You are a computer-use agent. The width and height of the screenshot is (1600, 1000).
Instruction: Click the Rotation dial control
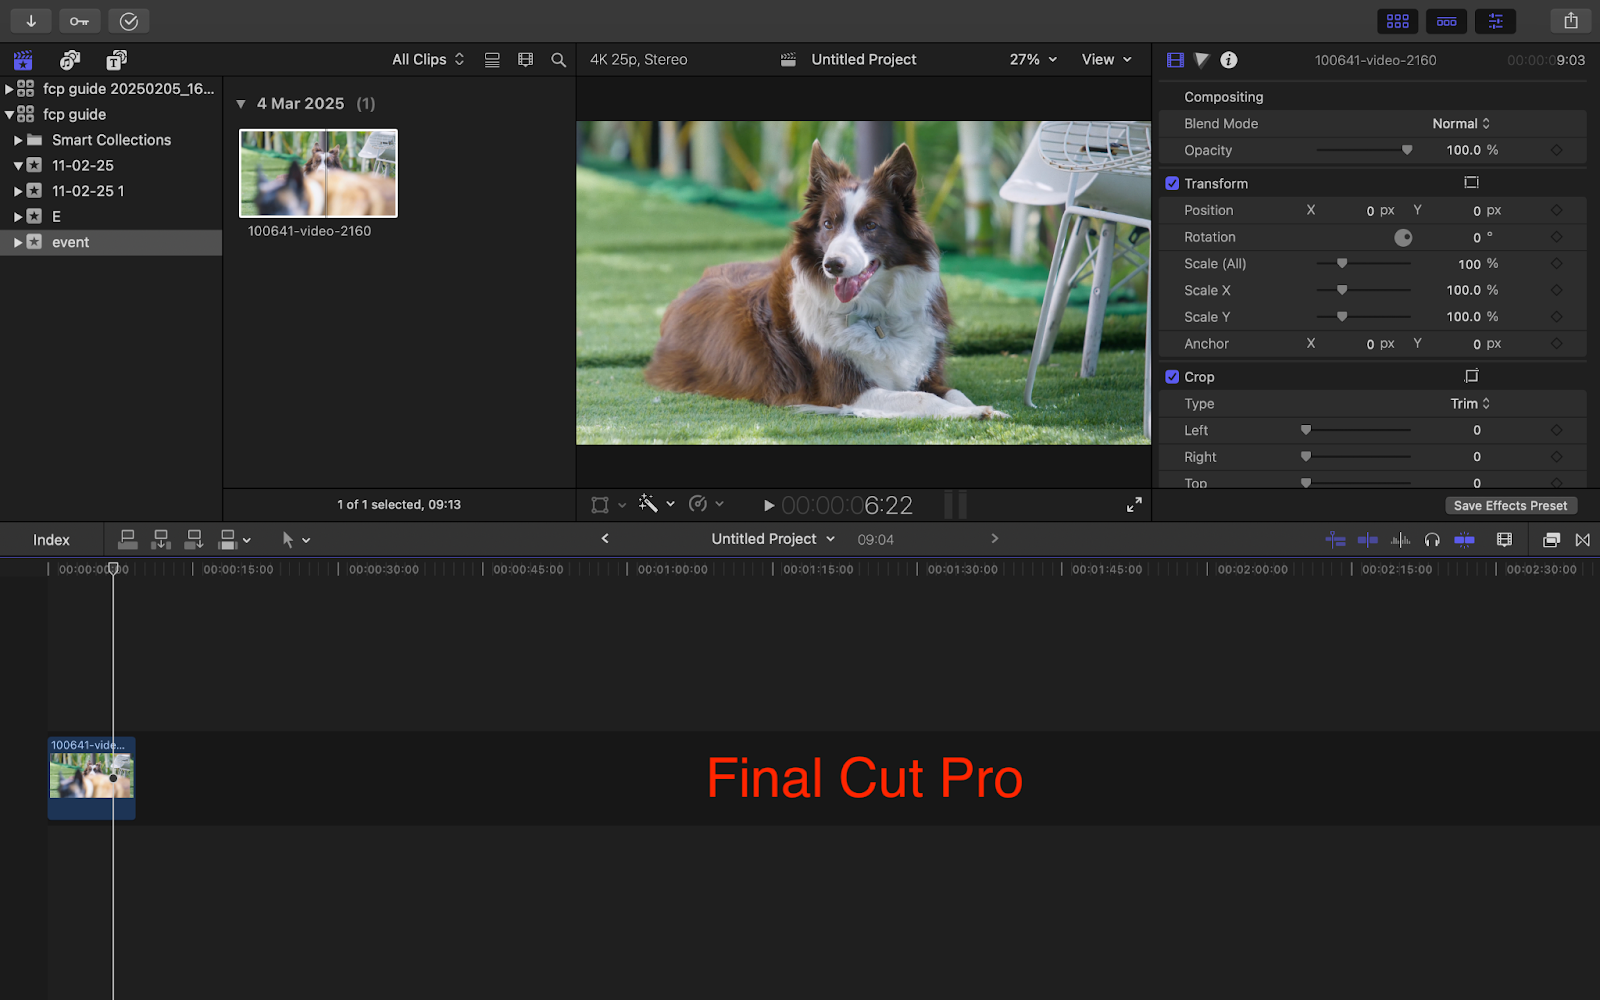[x=1403, y=237]
